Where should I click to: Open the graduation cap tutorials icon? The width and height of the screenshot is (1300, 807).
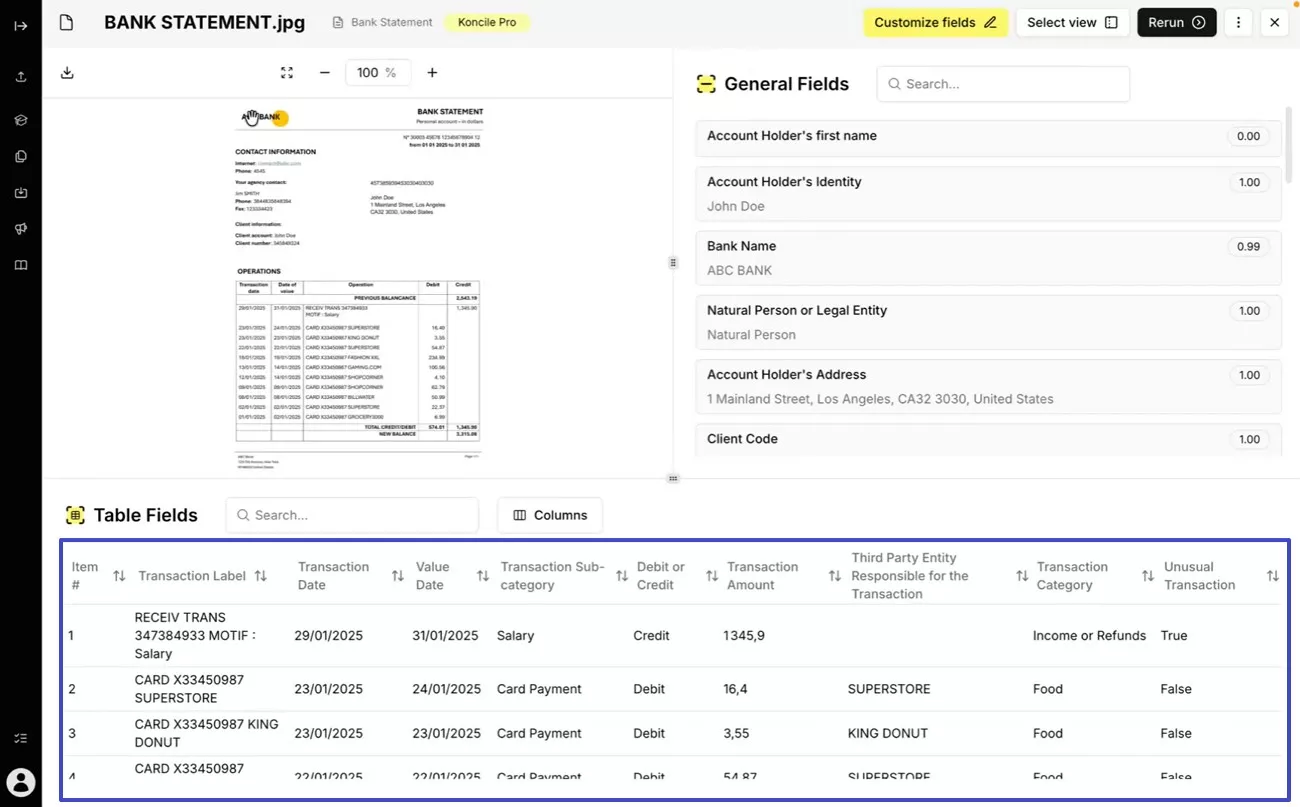point(20,120)
